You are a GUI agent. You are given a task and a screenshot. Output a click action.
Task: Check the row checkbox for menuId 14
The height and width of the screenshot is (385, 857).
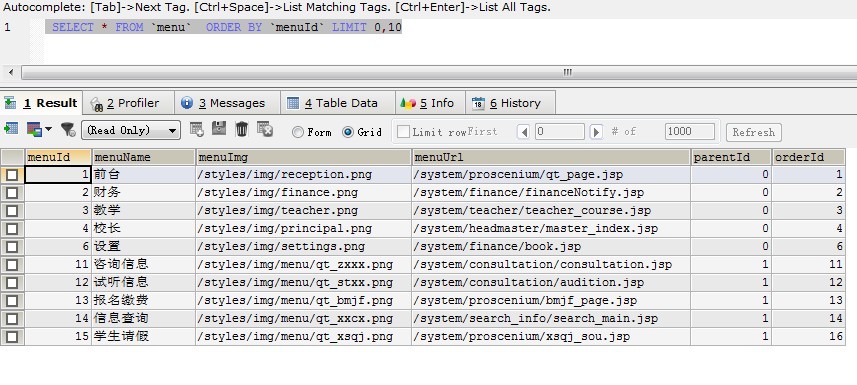click(12, 318)
